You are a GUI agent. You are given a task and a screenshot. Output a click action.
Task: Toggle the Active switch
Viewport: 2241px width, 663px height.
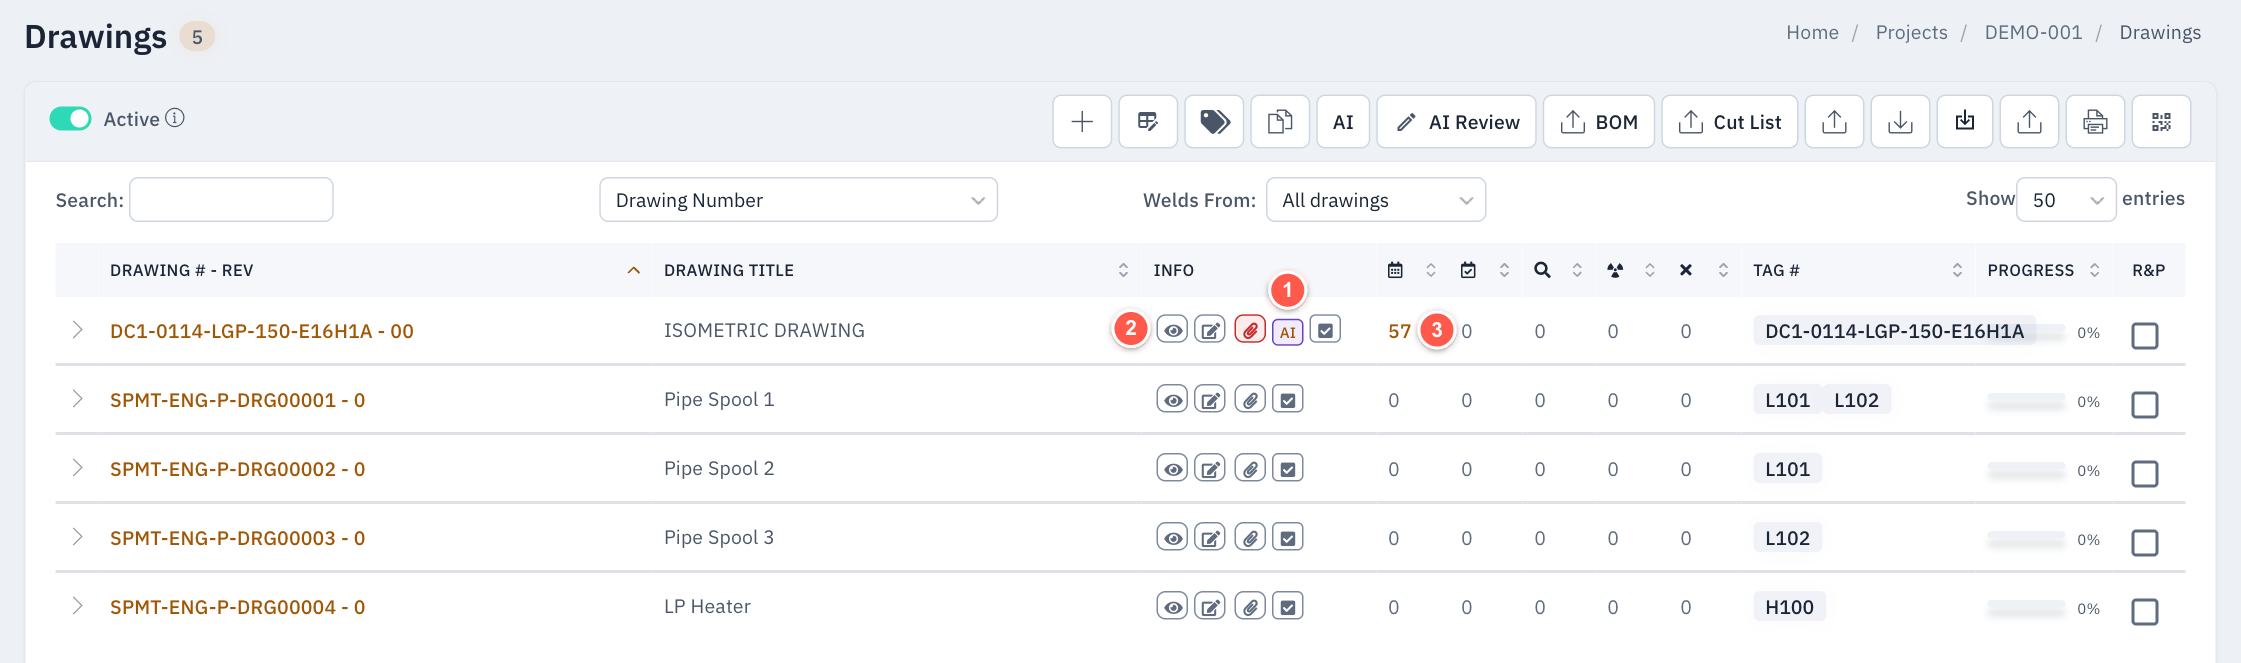[x=71, y=119]
